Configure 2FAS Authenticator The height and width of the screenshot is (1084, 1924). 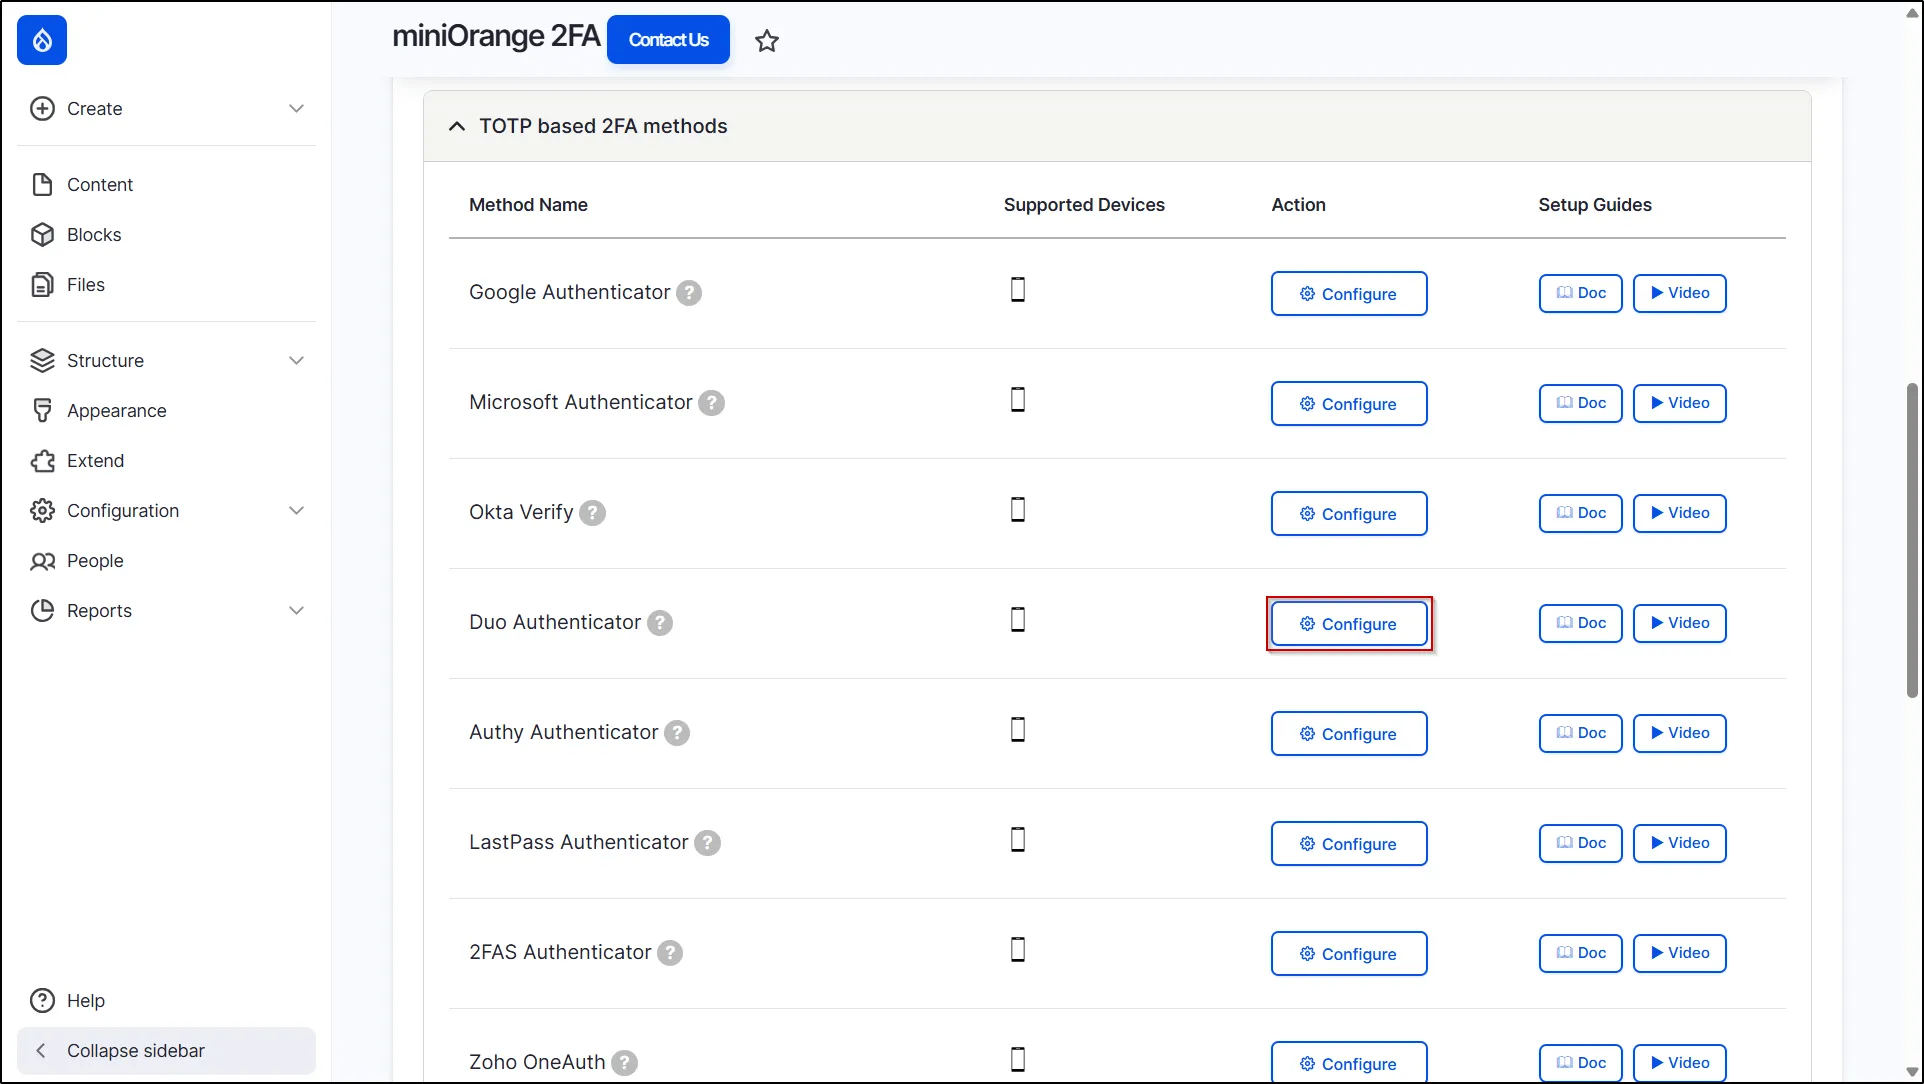coord(1349,954)
